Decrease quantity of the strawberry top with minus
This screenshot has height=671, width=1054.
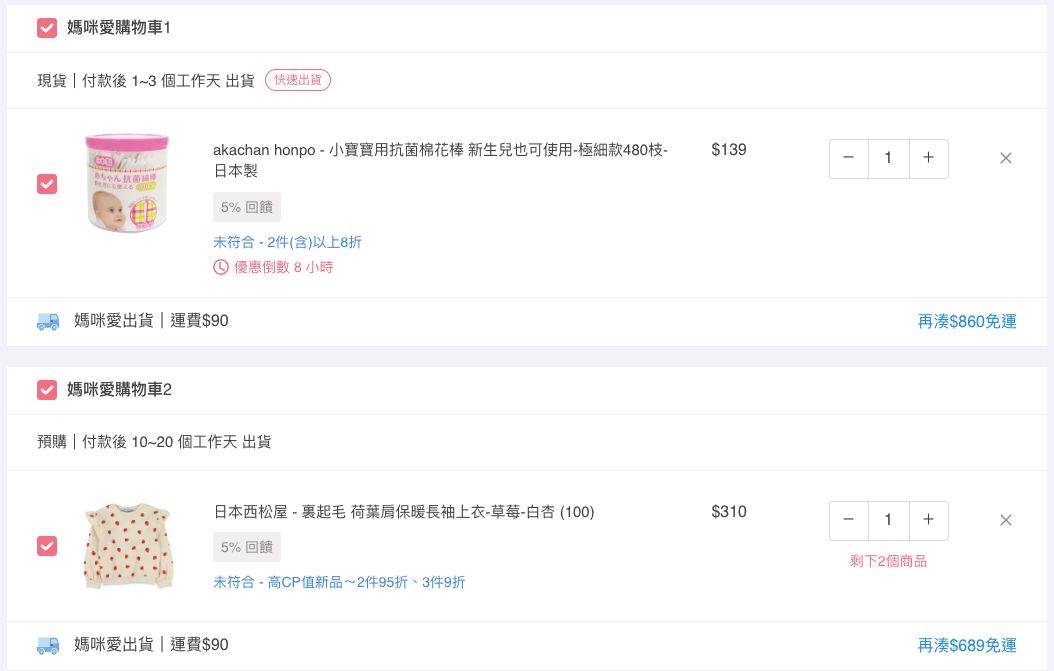[x=849, y=520]
